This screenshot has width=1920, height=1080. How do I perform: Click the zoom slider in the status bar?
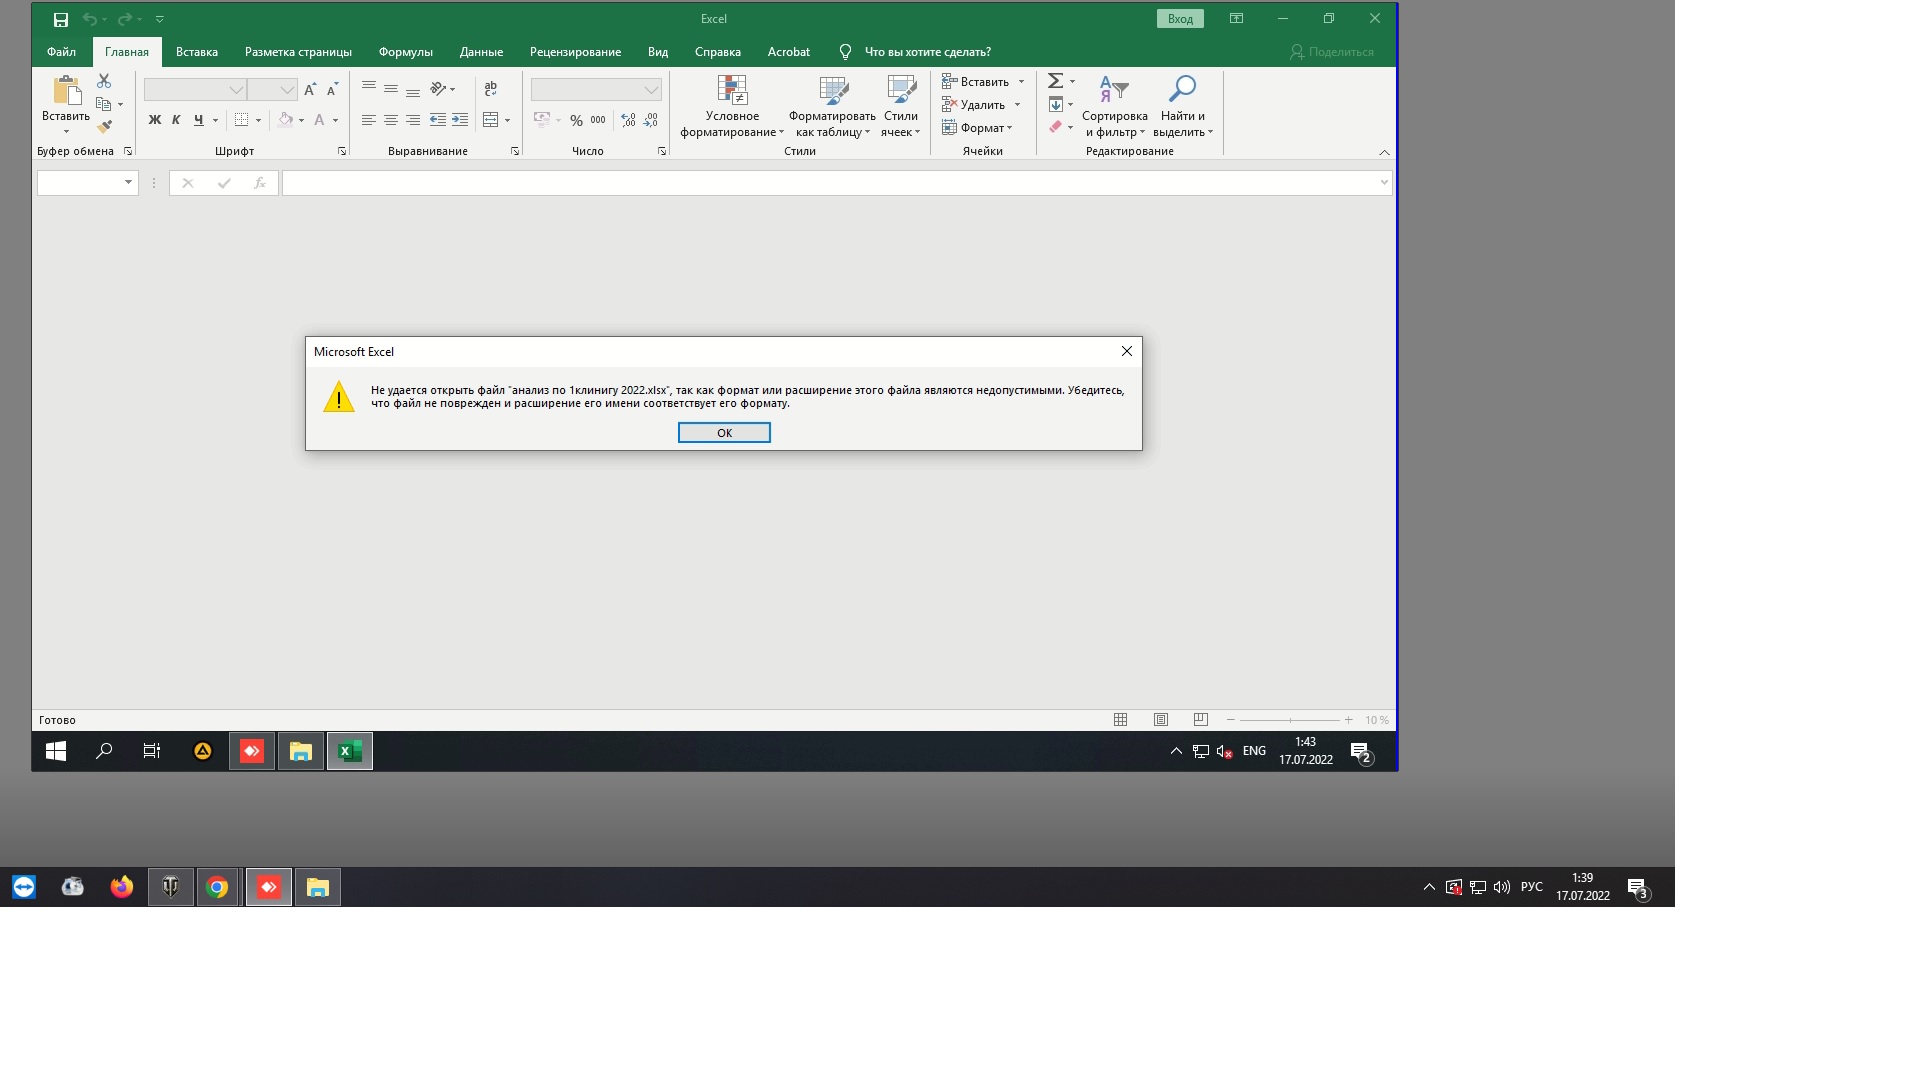coord(1289,720)
